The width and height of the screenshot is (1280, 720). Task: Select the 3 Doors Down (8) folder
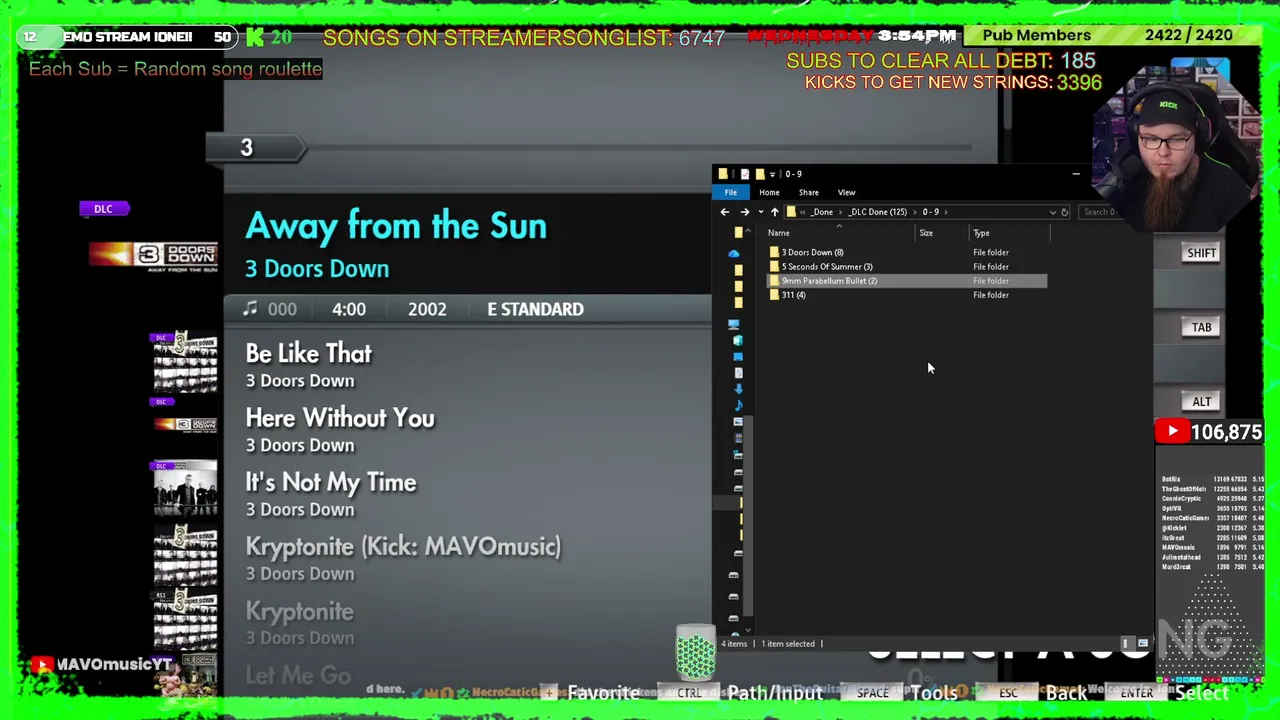[x=907, y=253]
